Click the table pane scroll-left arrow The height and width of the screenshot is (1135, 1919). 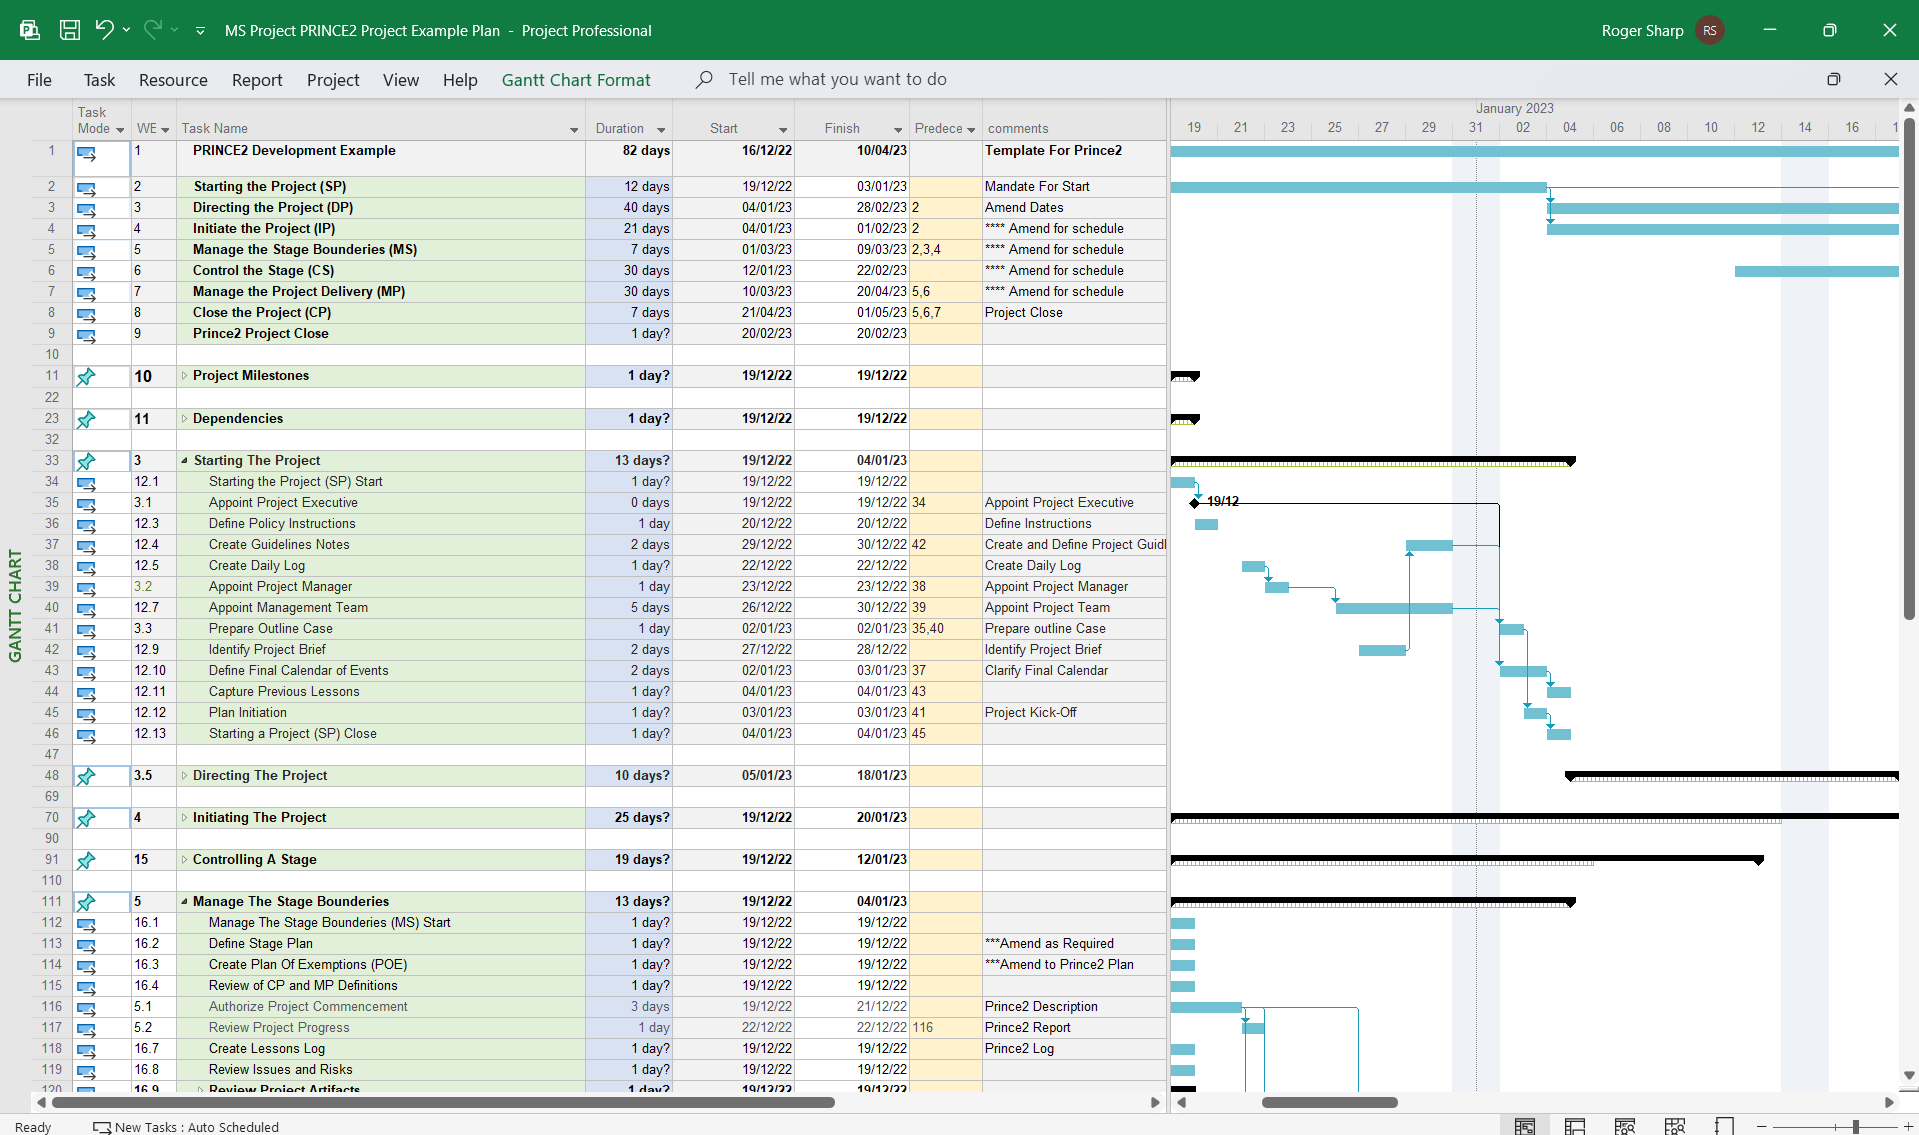point(41,1103)
